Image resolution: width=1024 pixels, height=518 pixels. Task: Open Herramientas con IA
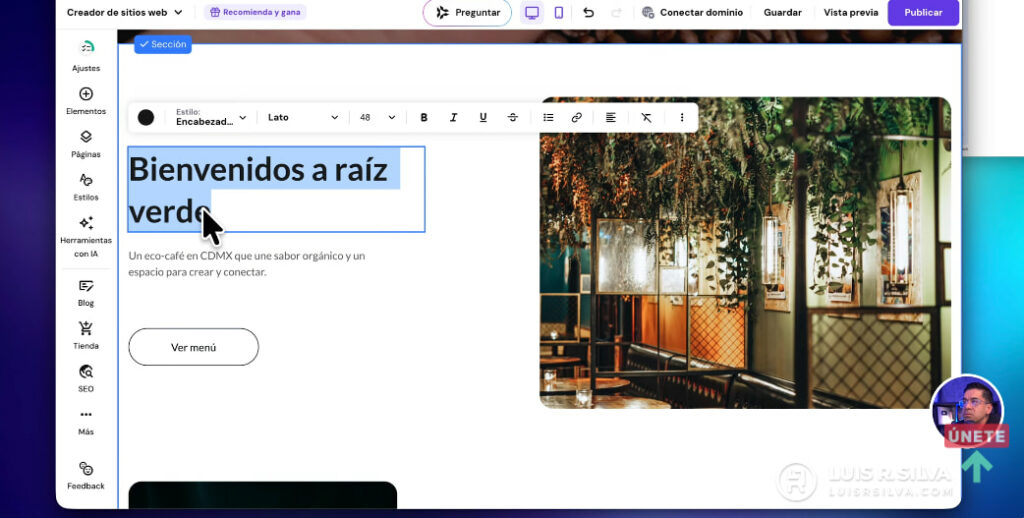[86, 237]
